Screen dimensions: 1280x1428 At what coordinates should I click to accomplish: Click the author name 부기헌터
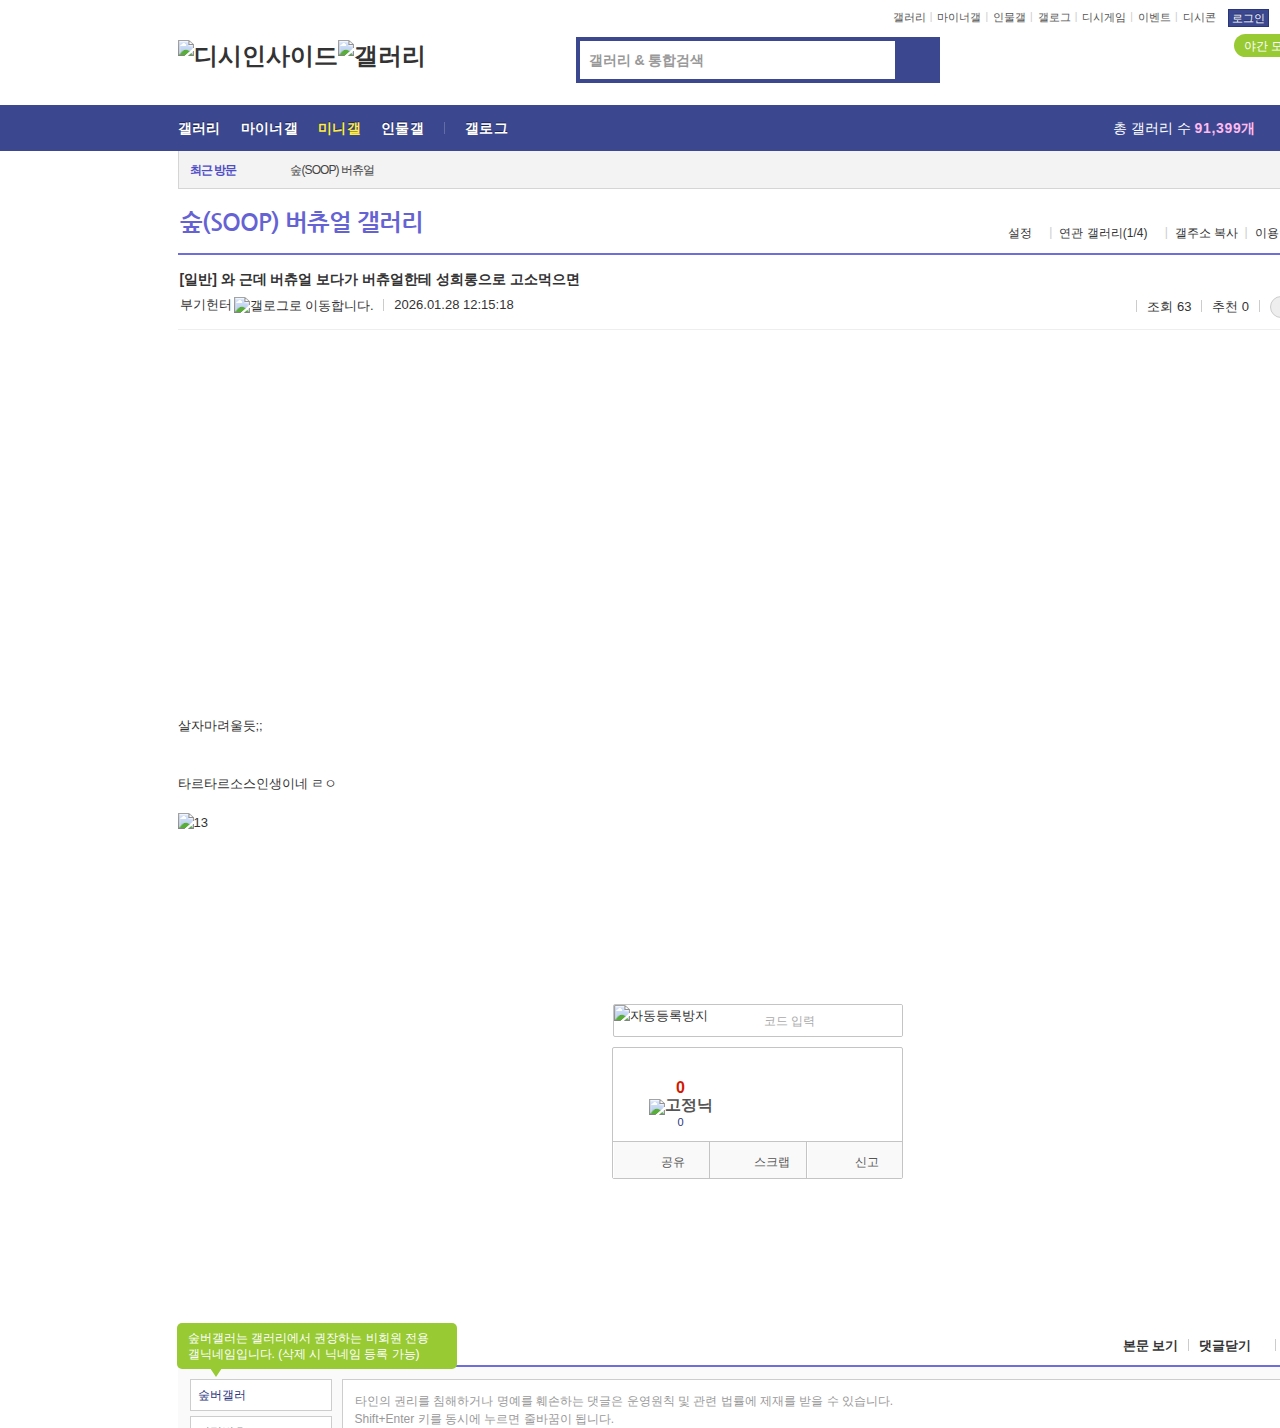click(x=205, y=305)
